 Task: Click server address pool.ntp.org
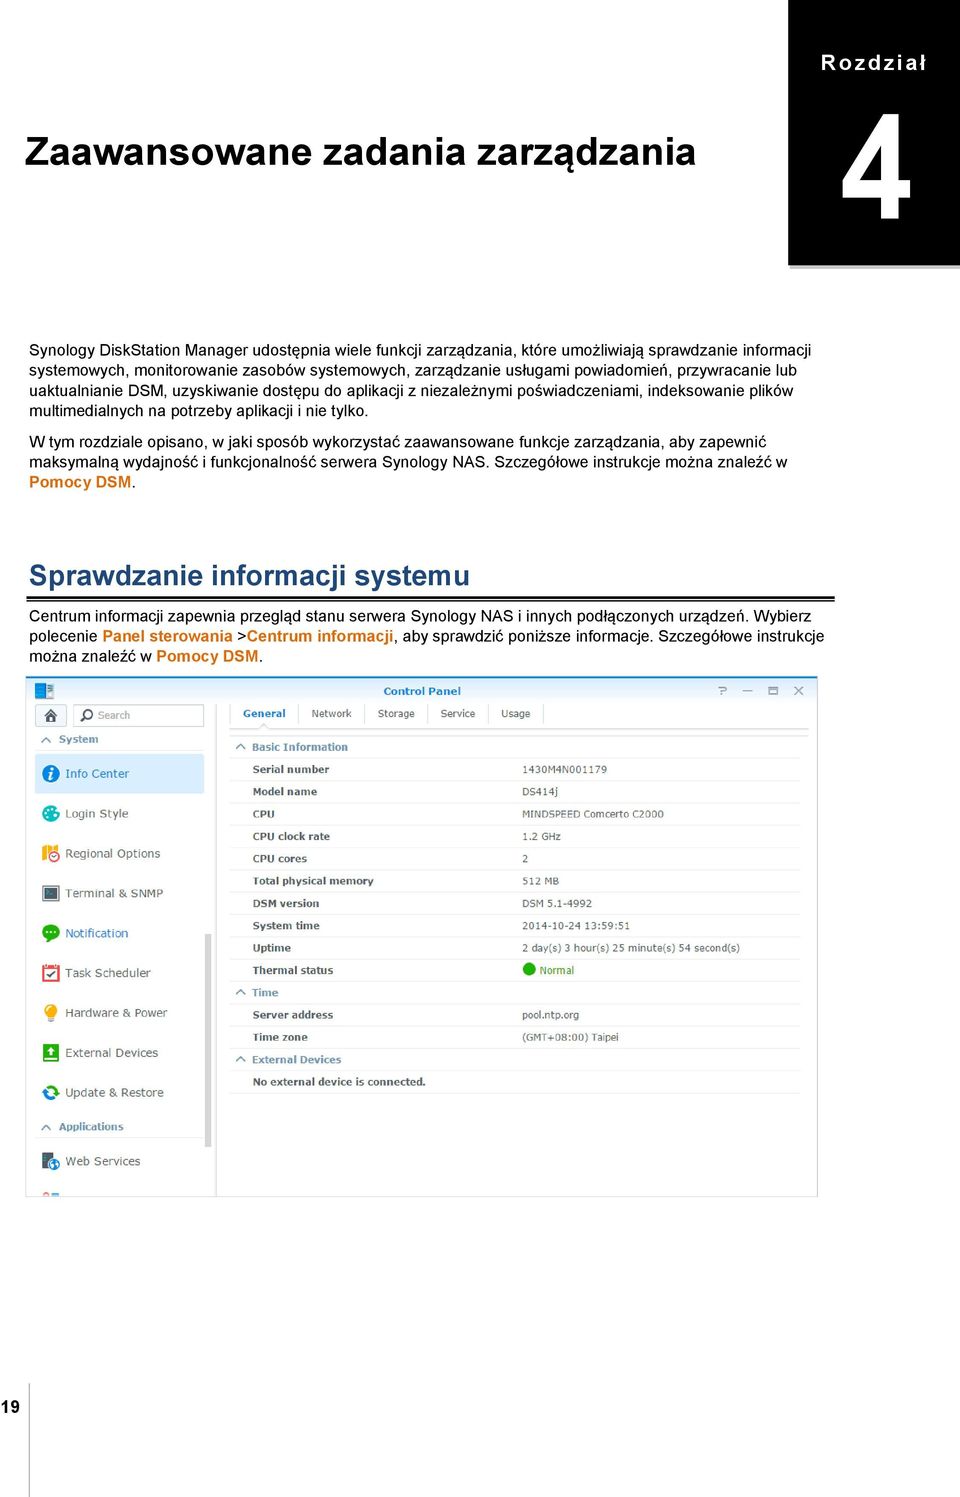[550, 1015]
